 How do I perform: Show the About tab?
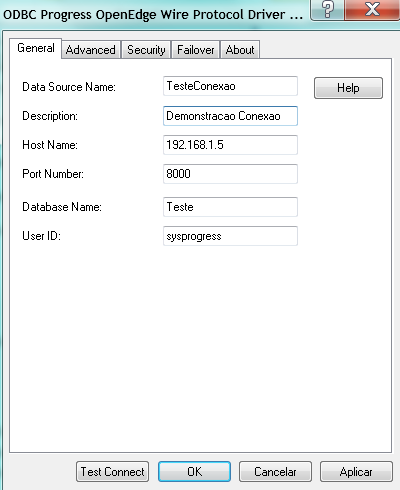[x=240, y=50]
